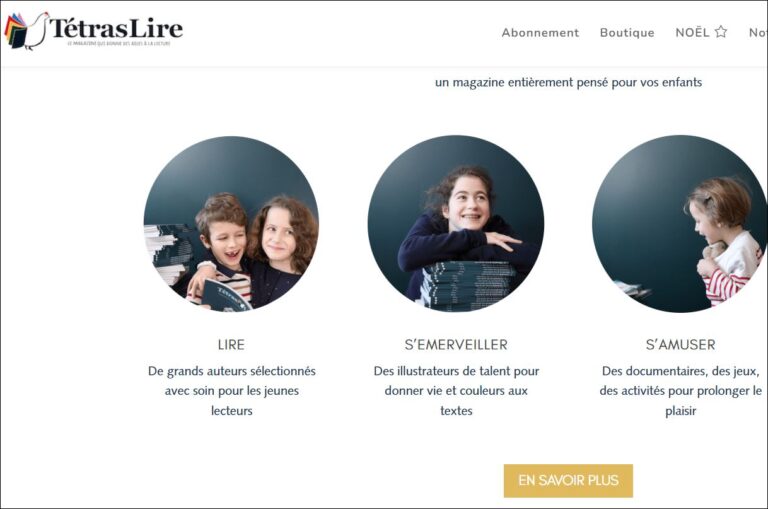This screenshot has height=509, width=768.
Task: Open the Boutique menu item
Action: 627,33
